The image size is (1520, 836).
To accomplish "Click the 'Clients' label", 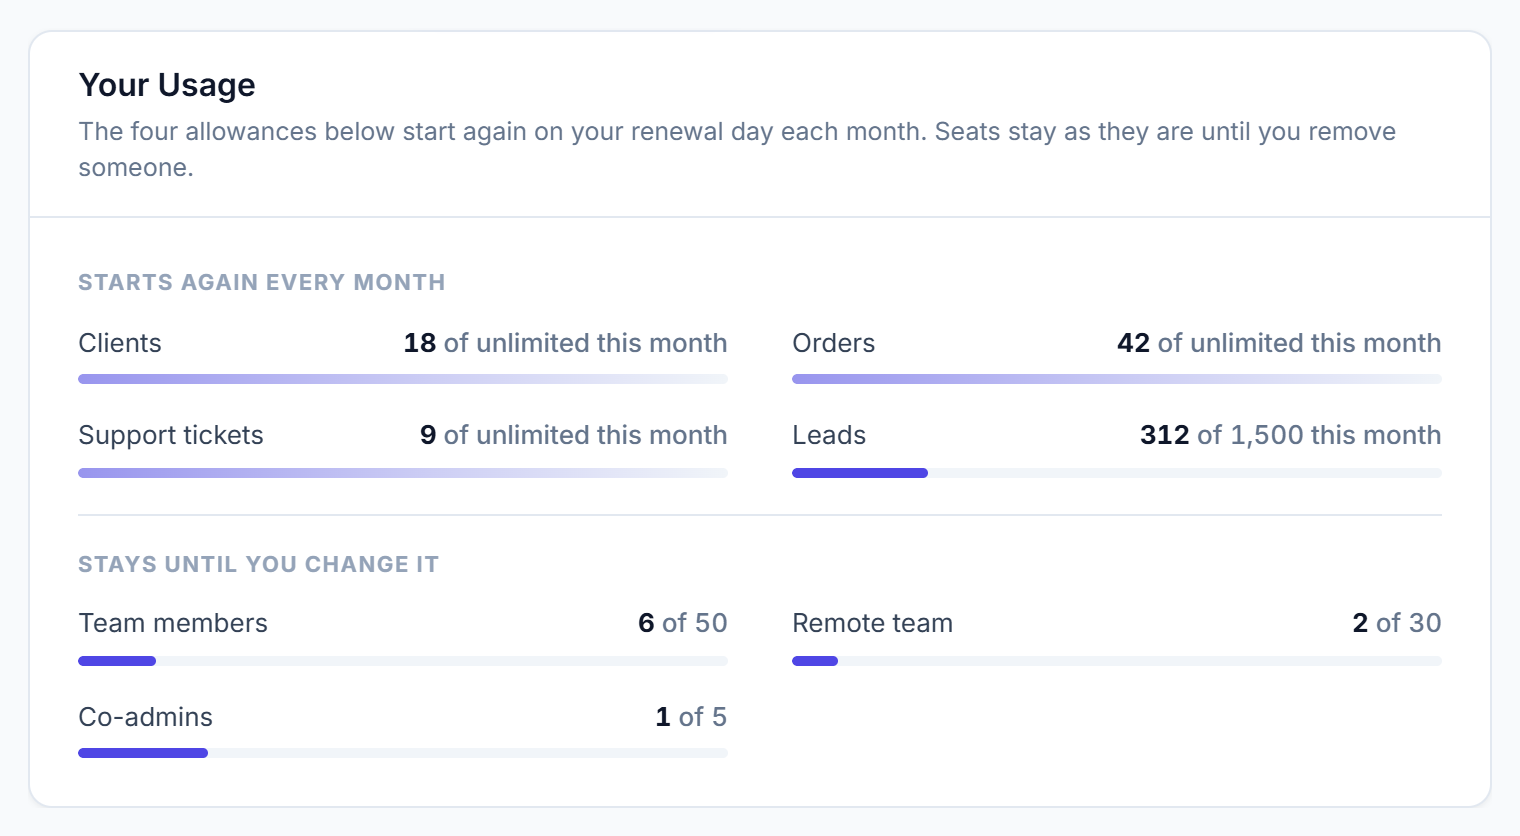I will coord(120,343).
